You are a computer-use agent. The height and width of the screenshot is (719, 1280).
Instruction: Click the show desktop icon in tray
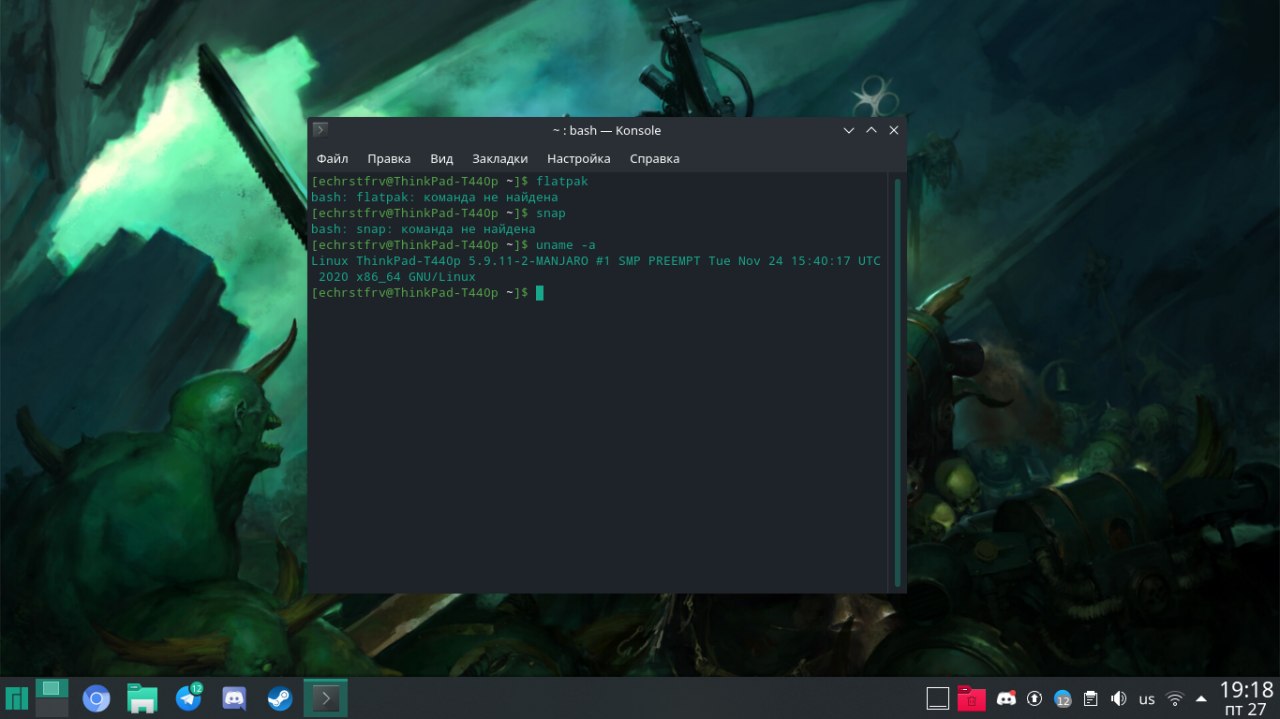[x=937, y=698]
